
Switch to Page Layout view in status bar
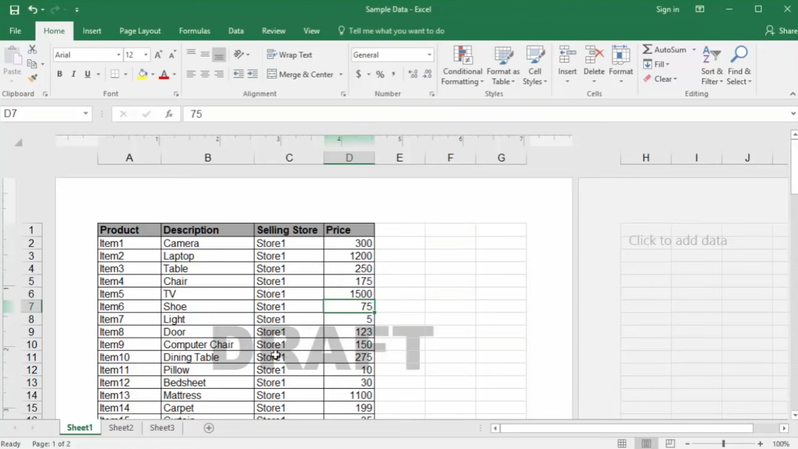click(646, 444)
